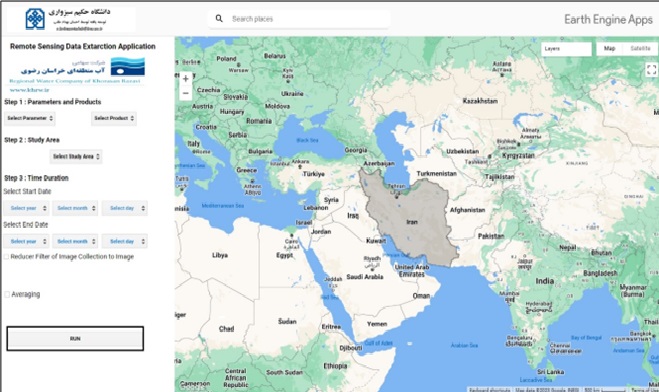Check the Averaging checkbox

pyautogui.click(x=7, y=295)
